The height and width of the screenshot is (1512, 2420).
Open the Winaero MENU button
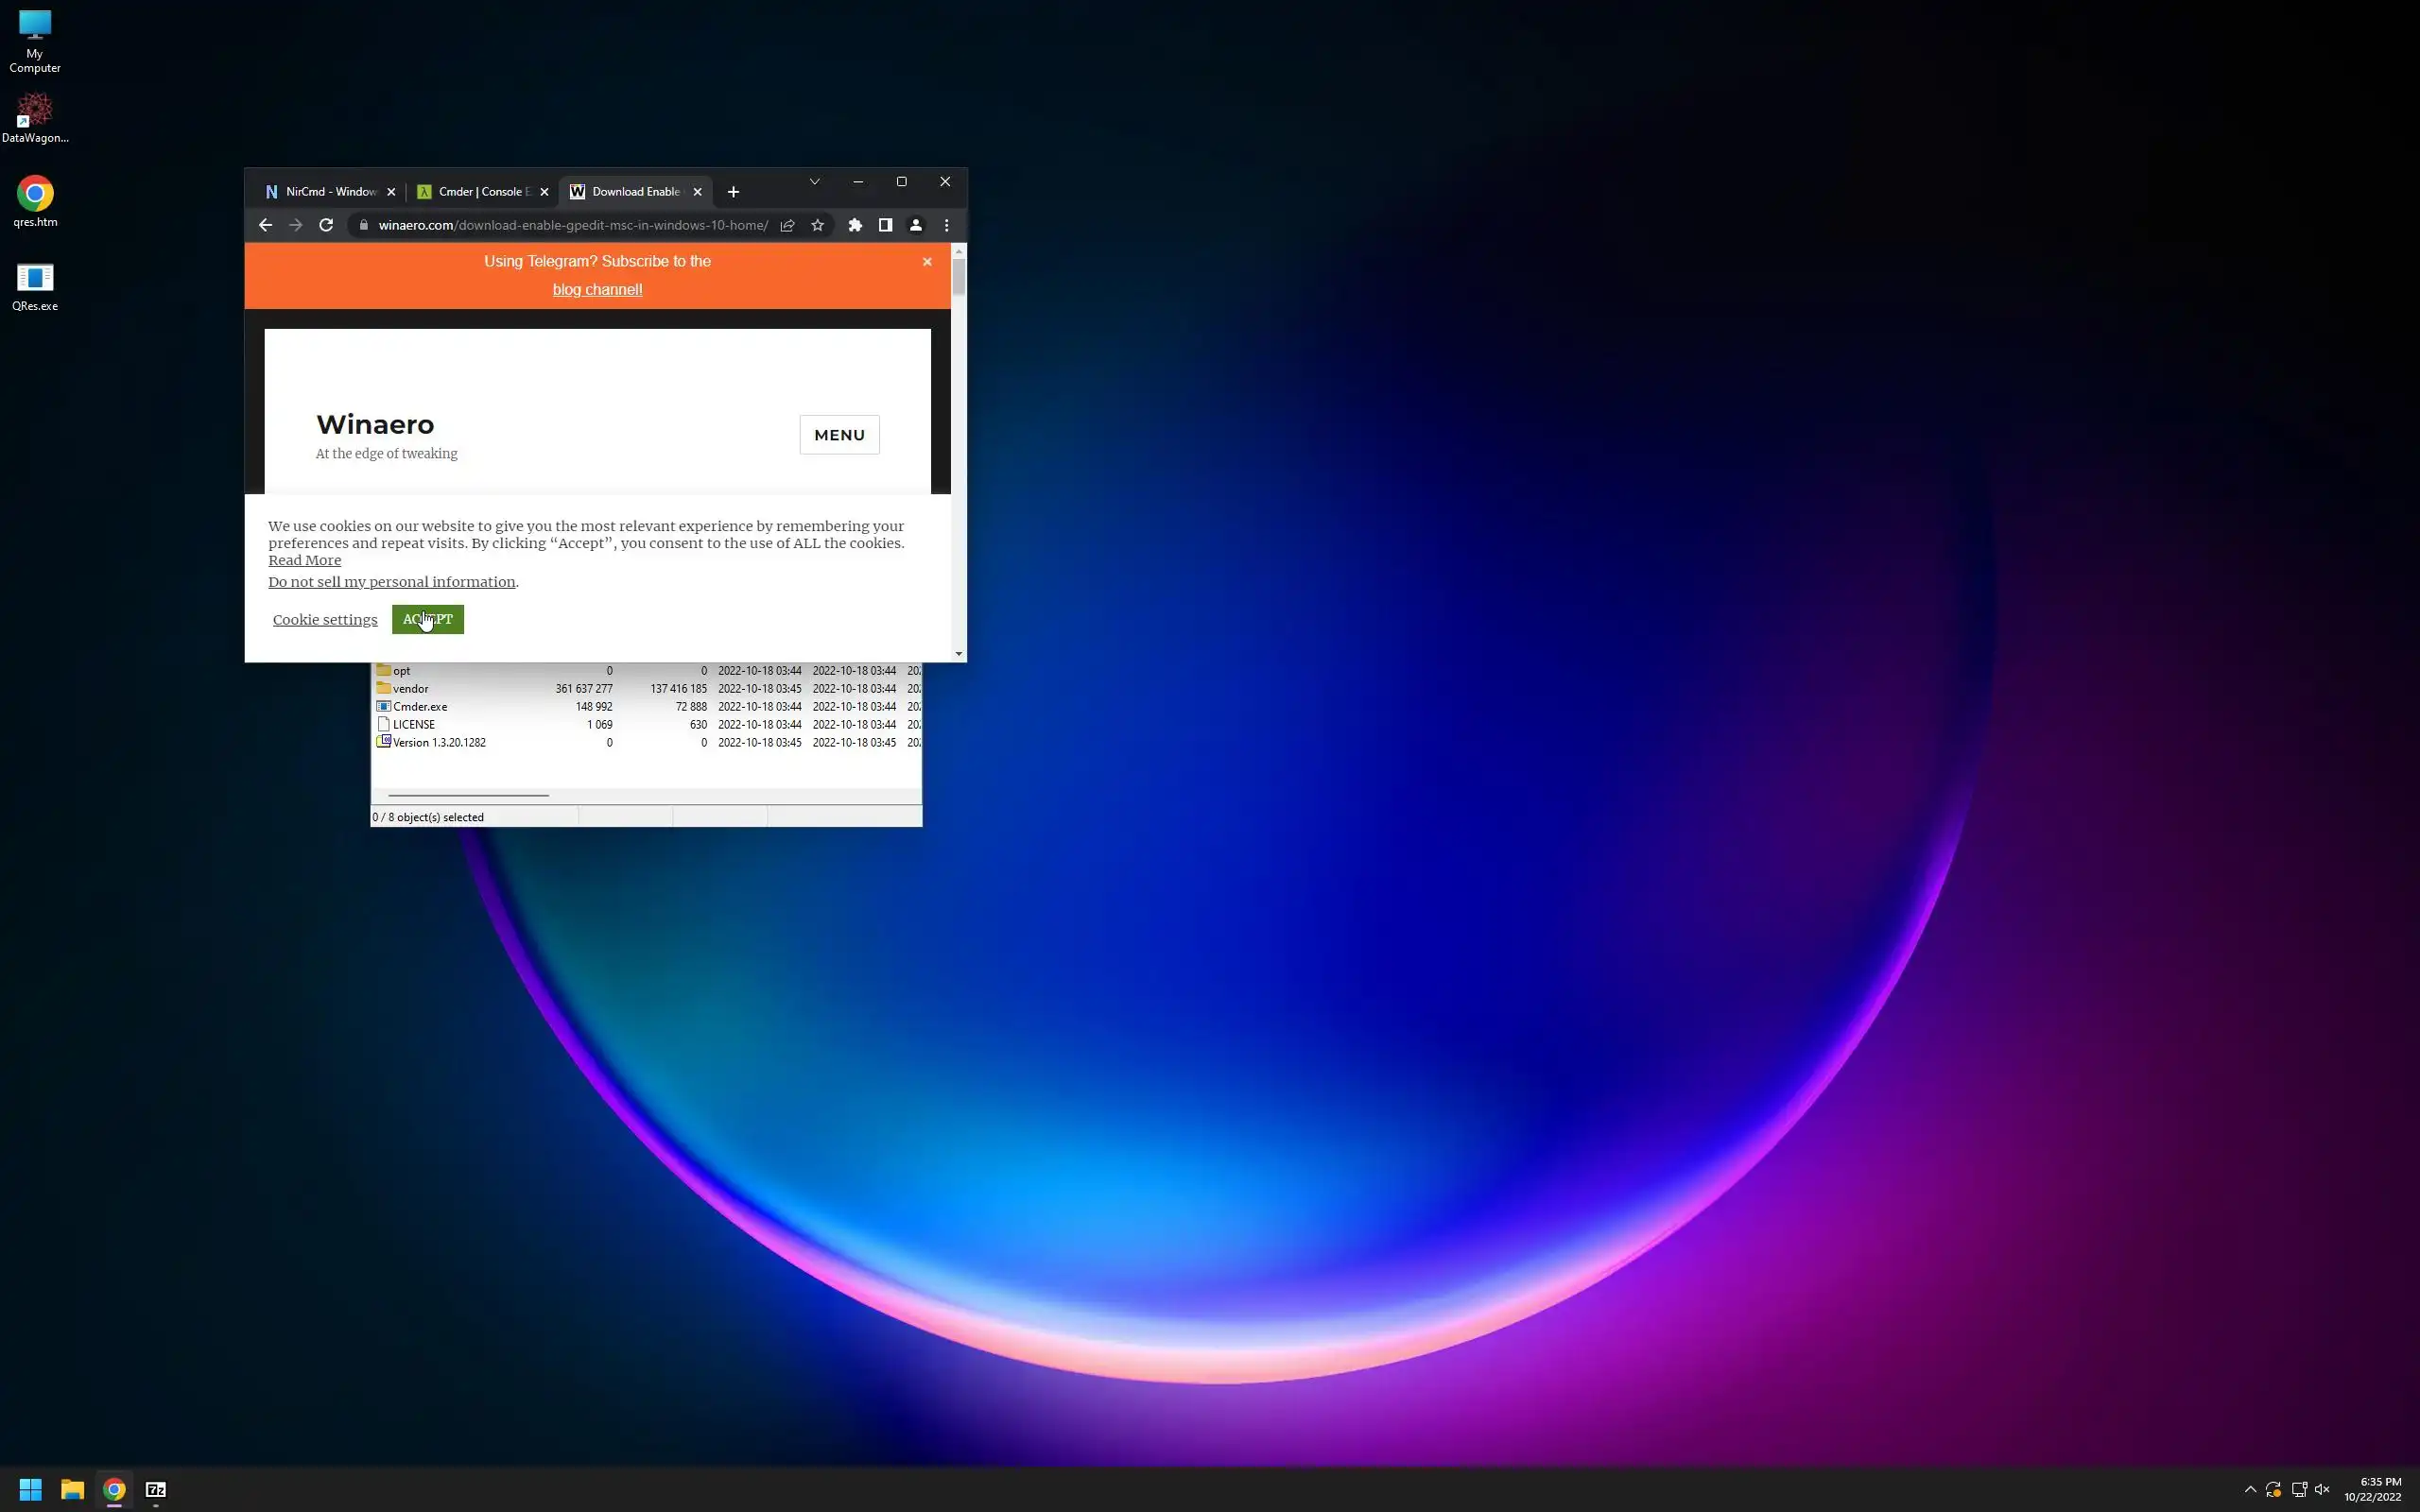tap(839, 435)
